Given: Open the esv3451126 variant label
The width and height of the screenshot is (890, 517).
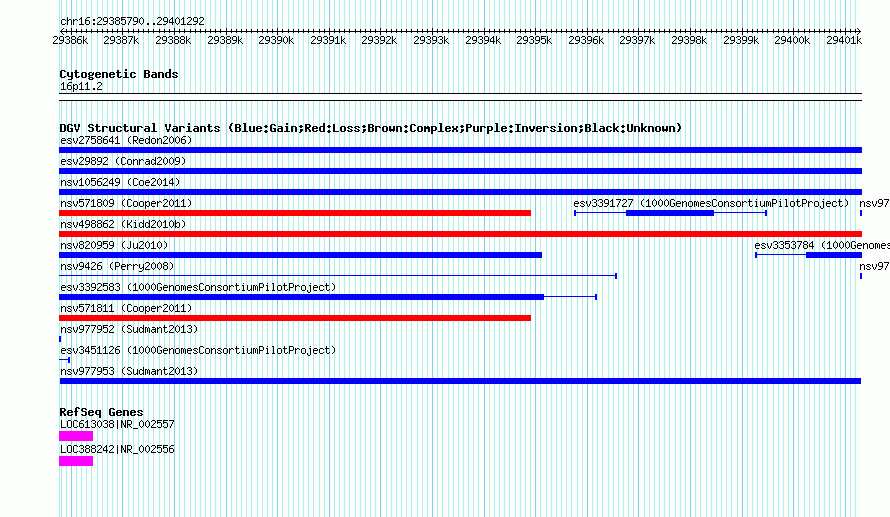Looking at the screenshot, I should coord(198,350).
